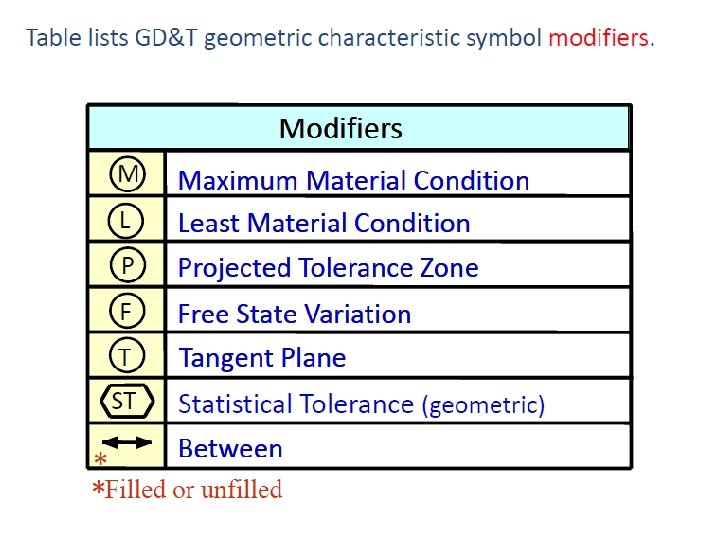The height and width of the screenshot is (540, 720).
Task: Click the title text Table lists GD&T
Action: 112,38
